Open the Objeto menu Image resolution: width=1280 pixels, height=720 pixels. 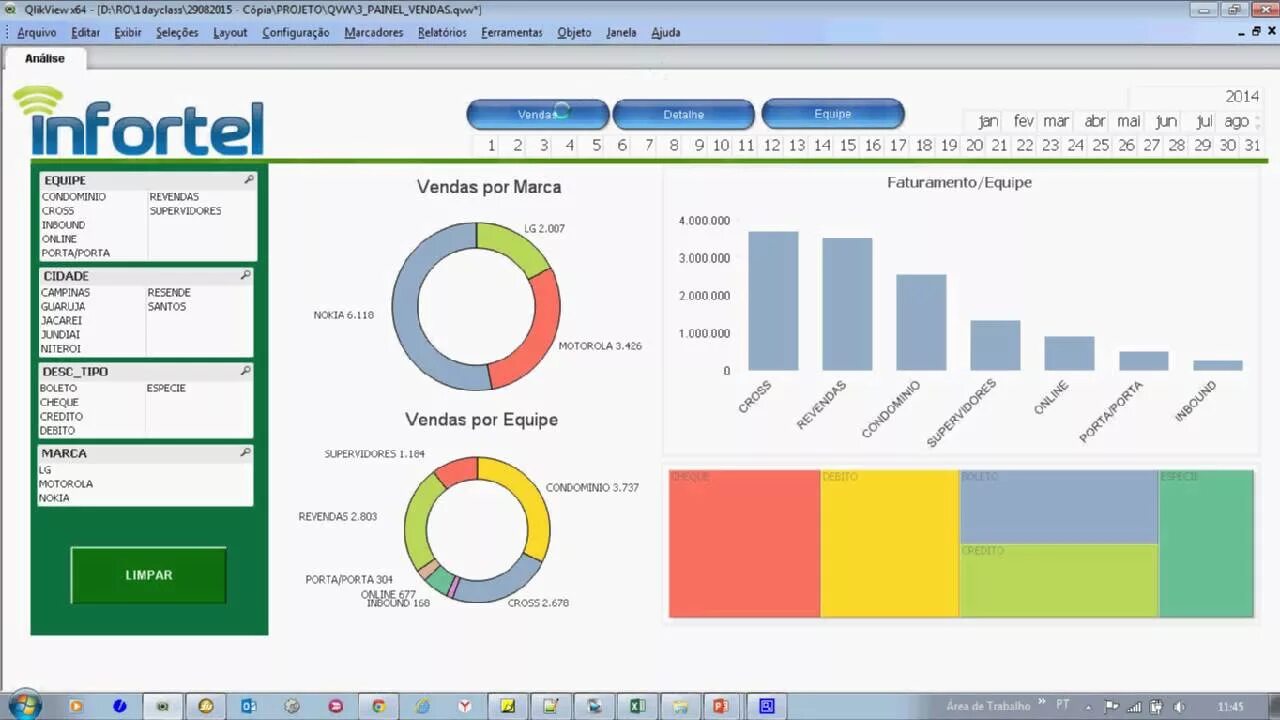tap(574, 32)
